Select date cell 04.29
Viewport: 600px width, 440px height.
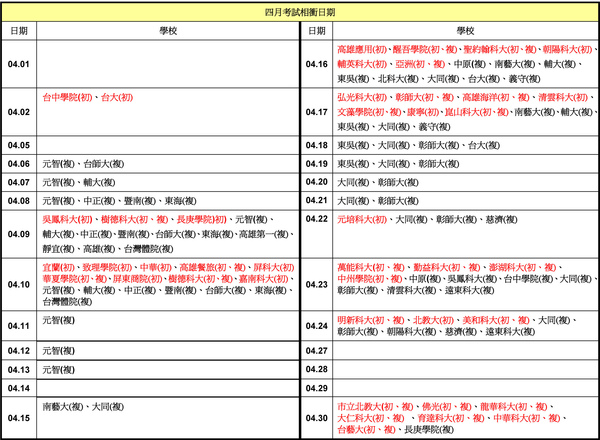pyautogui.click(x=316, y=388)
